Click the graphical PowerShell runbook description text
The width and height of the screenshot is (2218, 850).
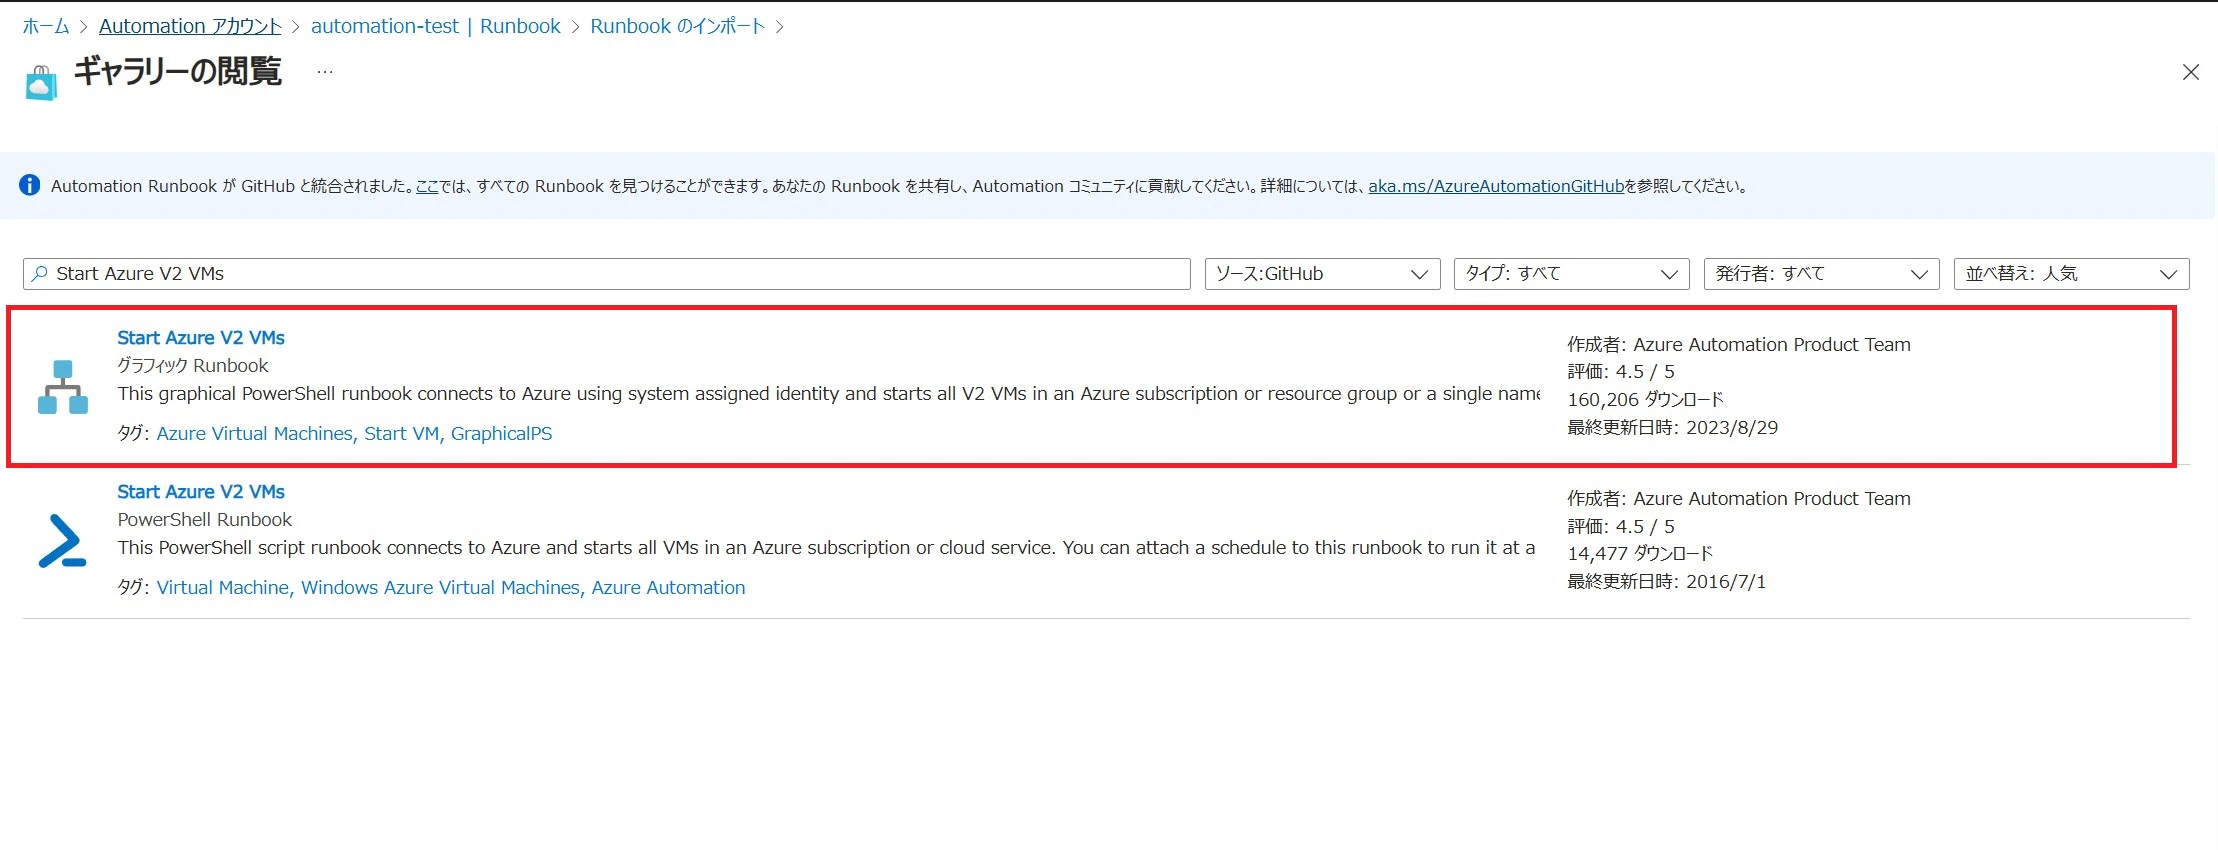coord(828,394)
